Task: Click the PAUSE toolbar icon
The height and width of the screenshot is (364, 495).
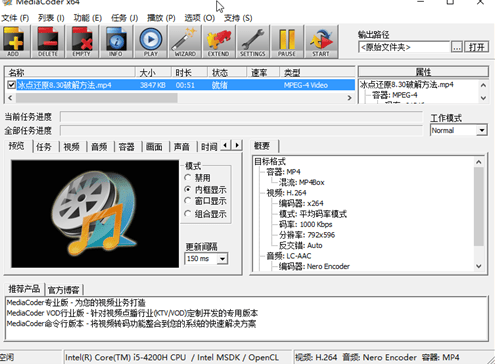Action: click(287, 42)
